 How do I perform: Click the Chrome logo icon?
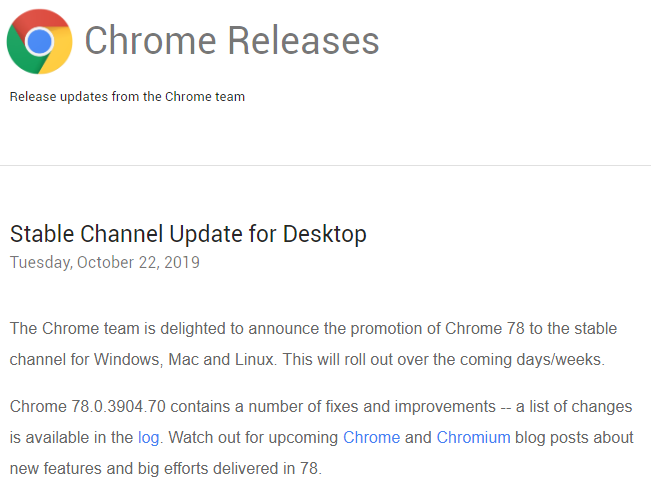tap(39, 42)
